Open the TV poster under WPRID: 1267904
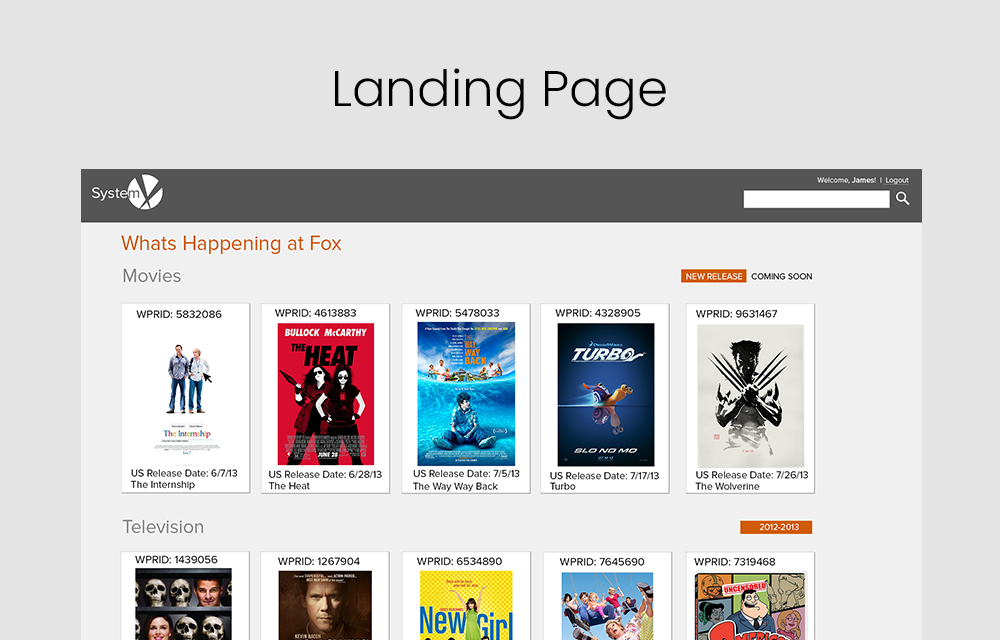The image size is (1000, 640). coord(325,606)
